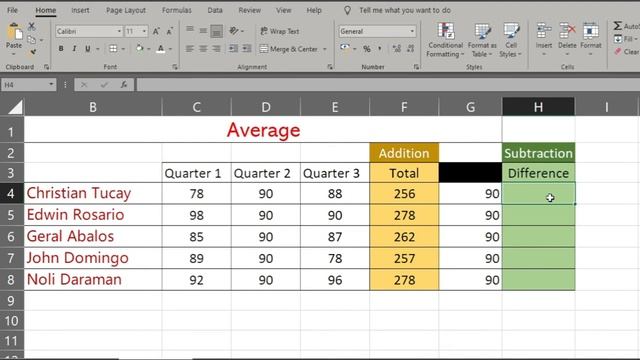640x360 pixels.
Task: Toggle Bold formatting
Action: [61, 49]
